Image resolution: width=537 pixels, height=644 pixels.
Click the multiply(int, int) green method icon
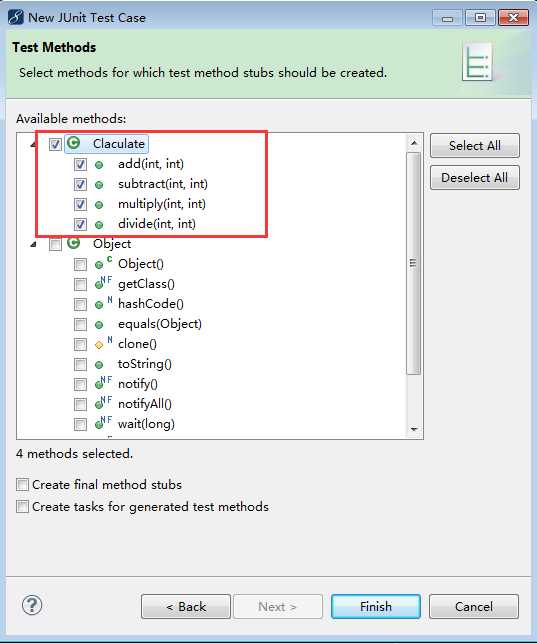coord(99,205)
